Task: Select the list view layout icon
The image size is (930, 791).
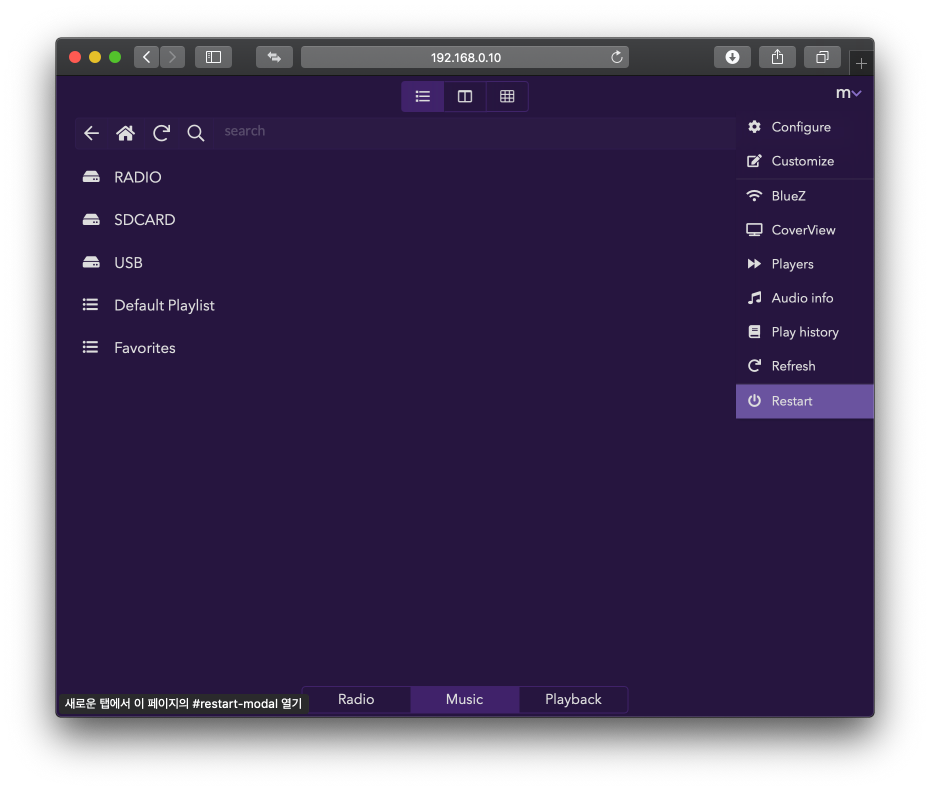Action: click(422, 96)
